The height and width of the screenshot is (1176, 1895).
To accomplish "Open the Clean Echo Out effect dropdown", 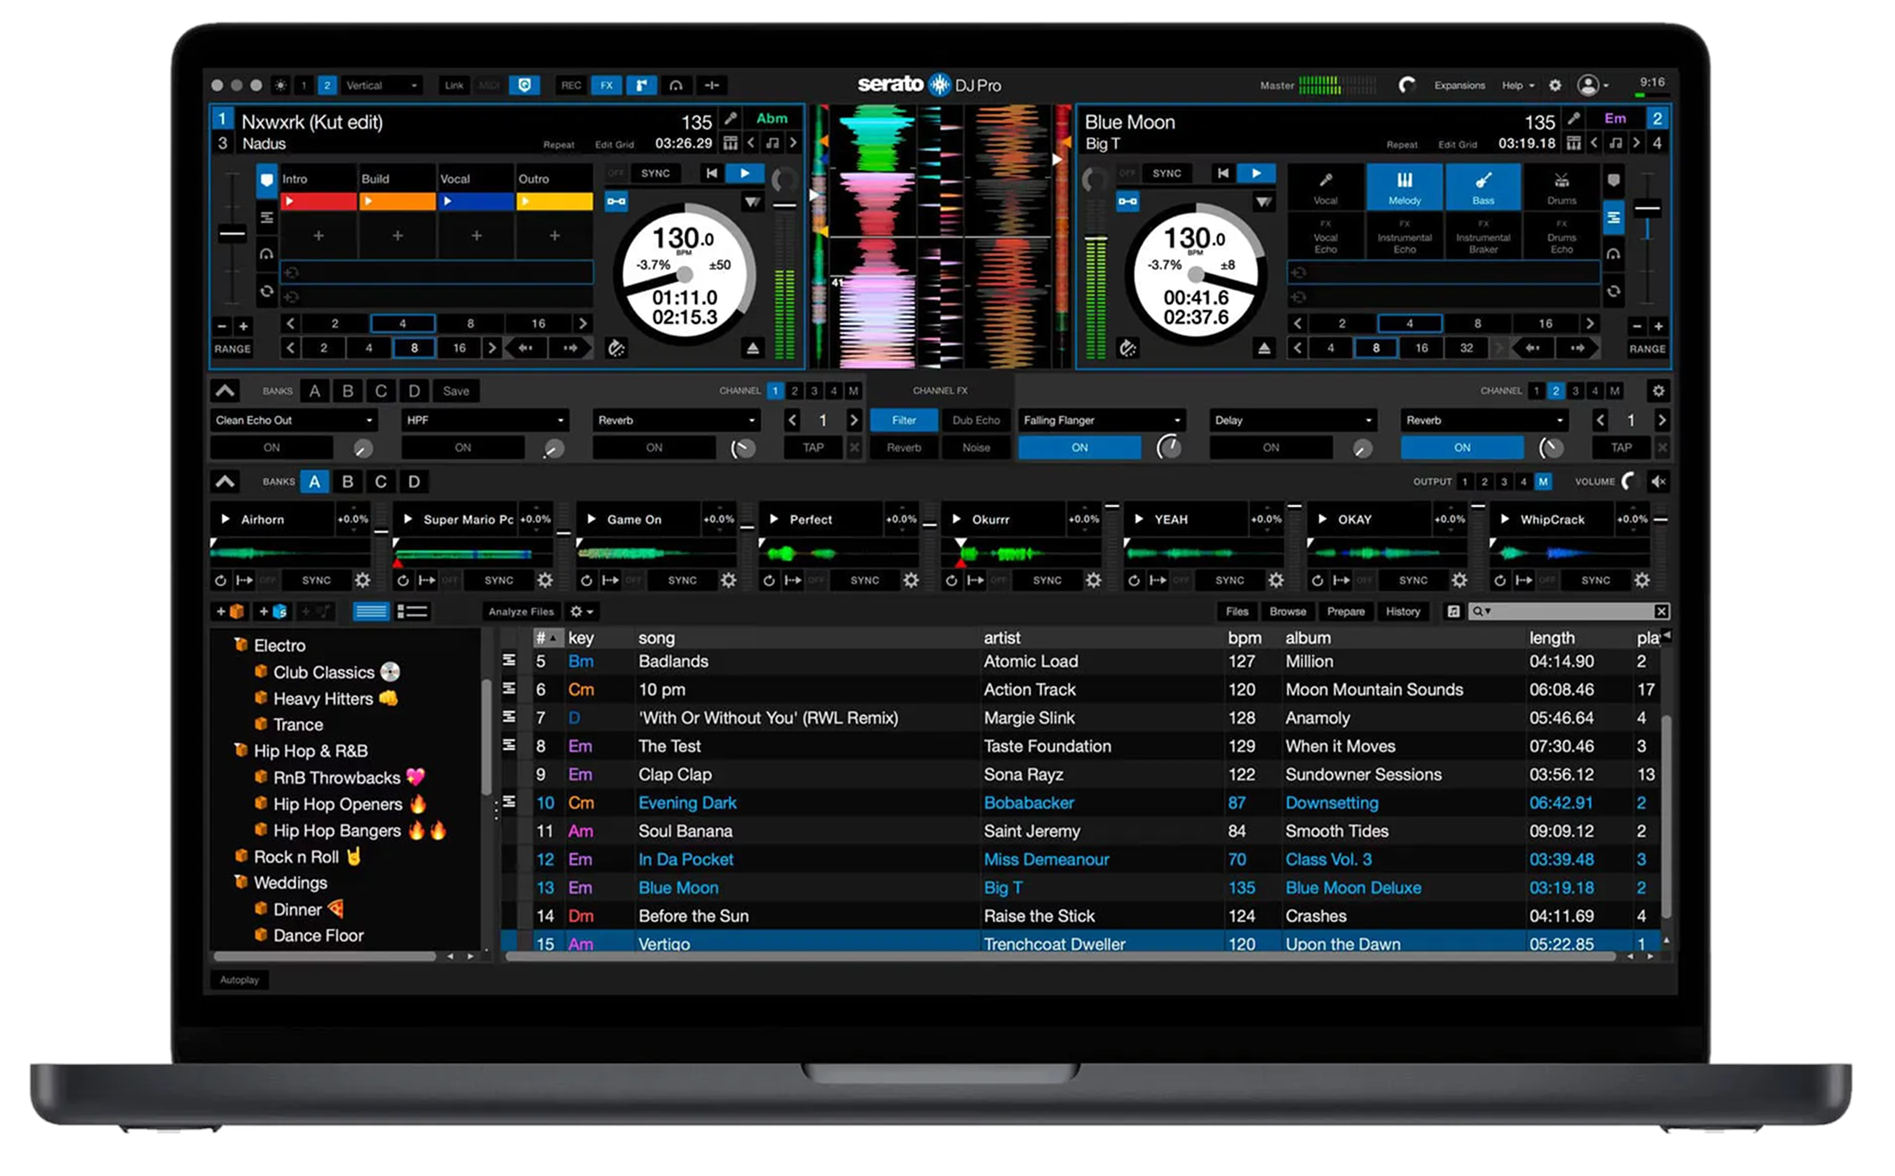I will [x=294, y=420].
